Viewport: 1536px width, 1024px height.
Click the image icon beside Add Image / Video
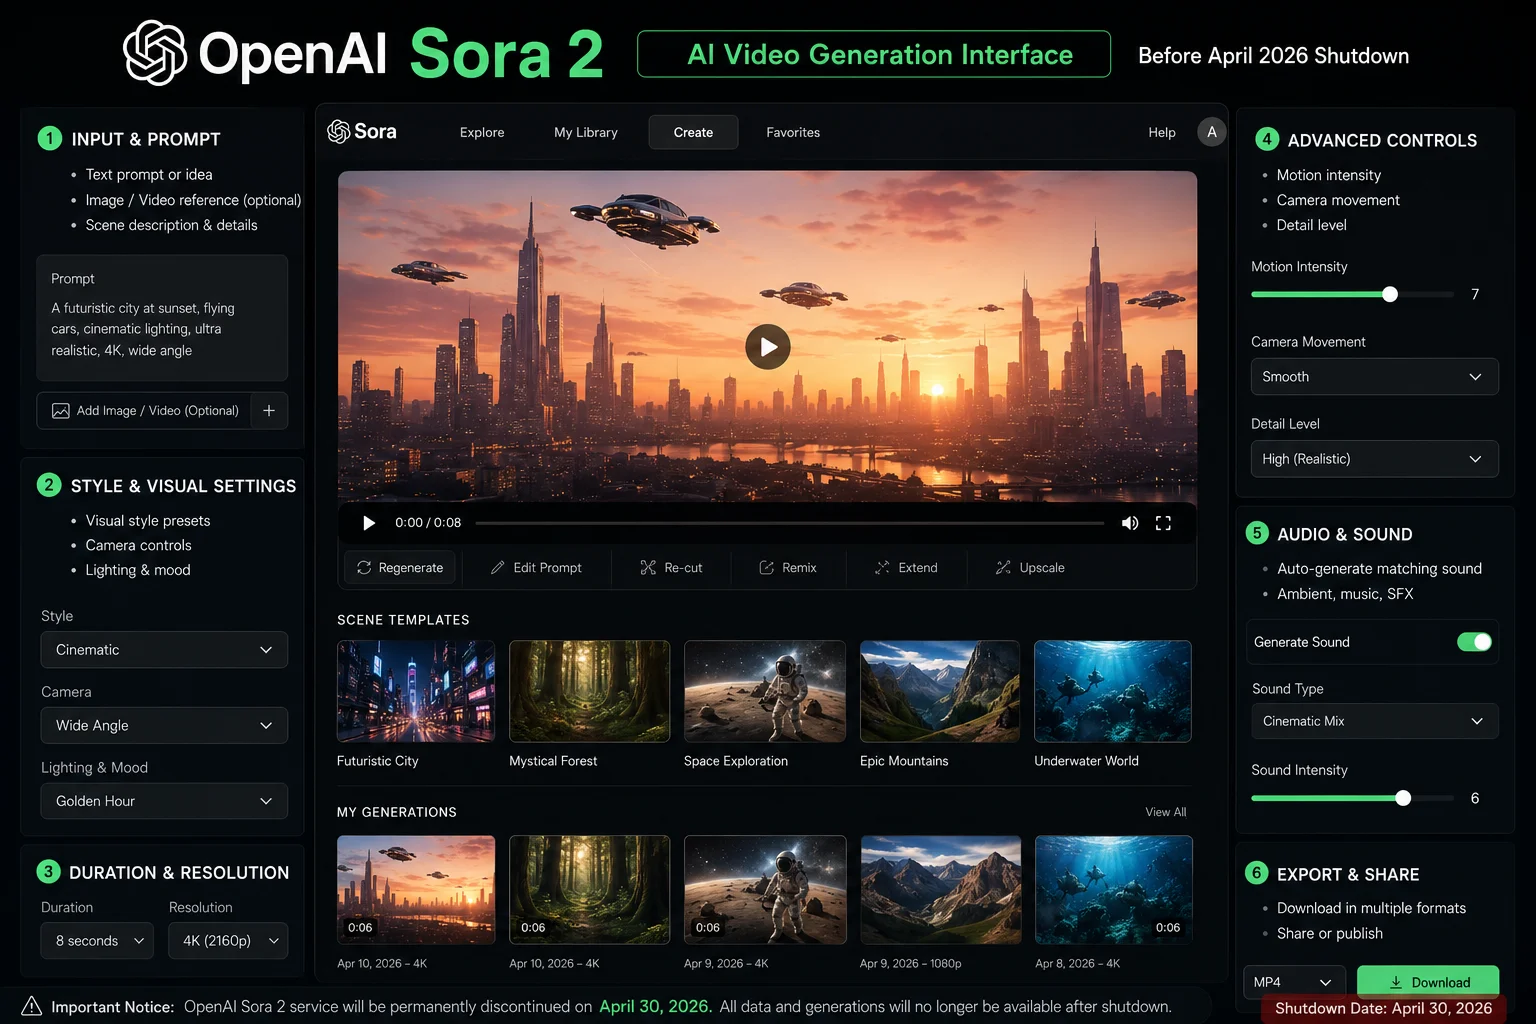tap(61, 411)
